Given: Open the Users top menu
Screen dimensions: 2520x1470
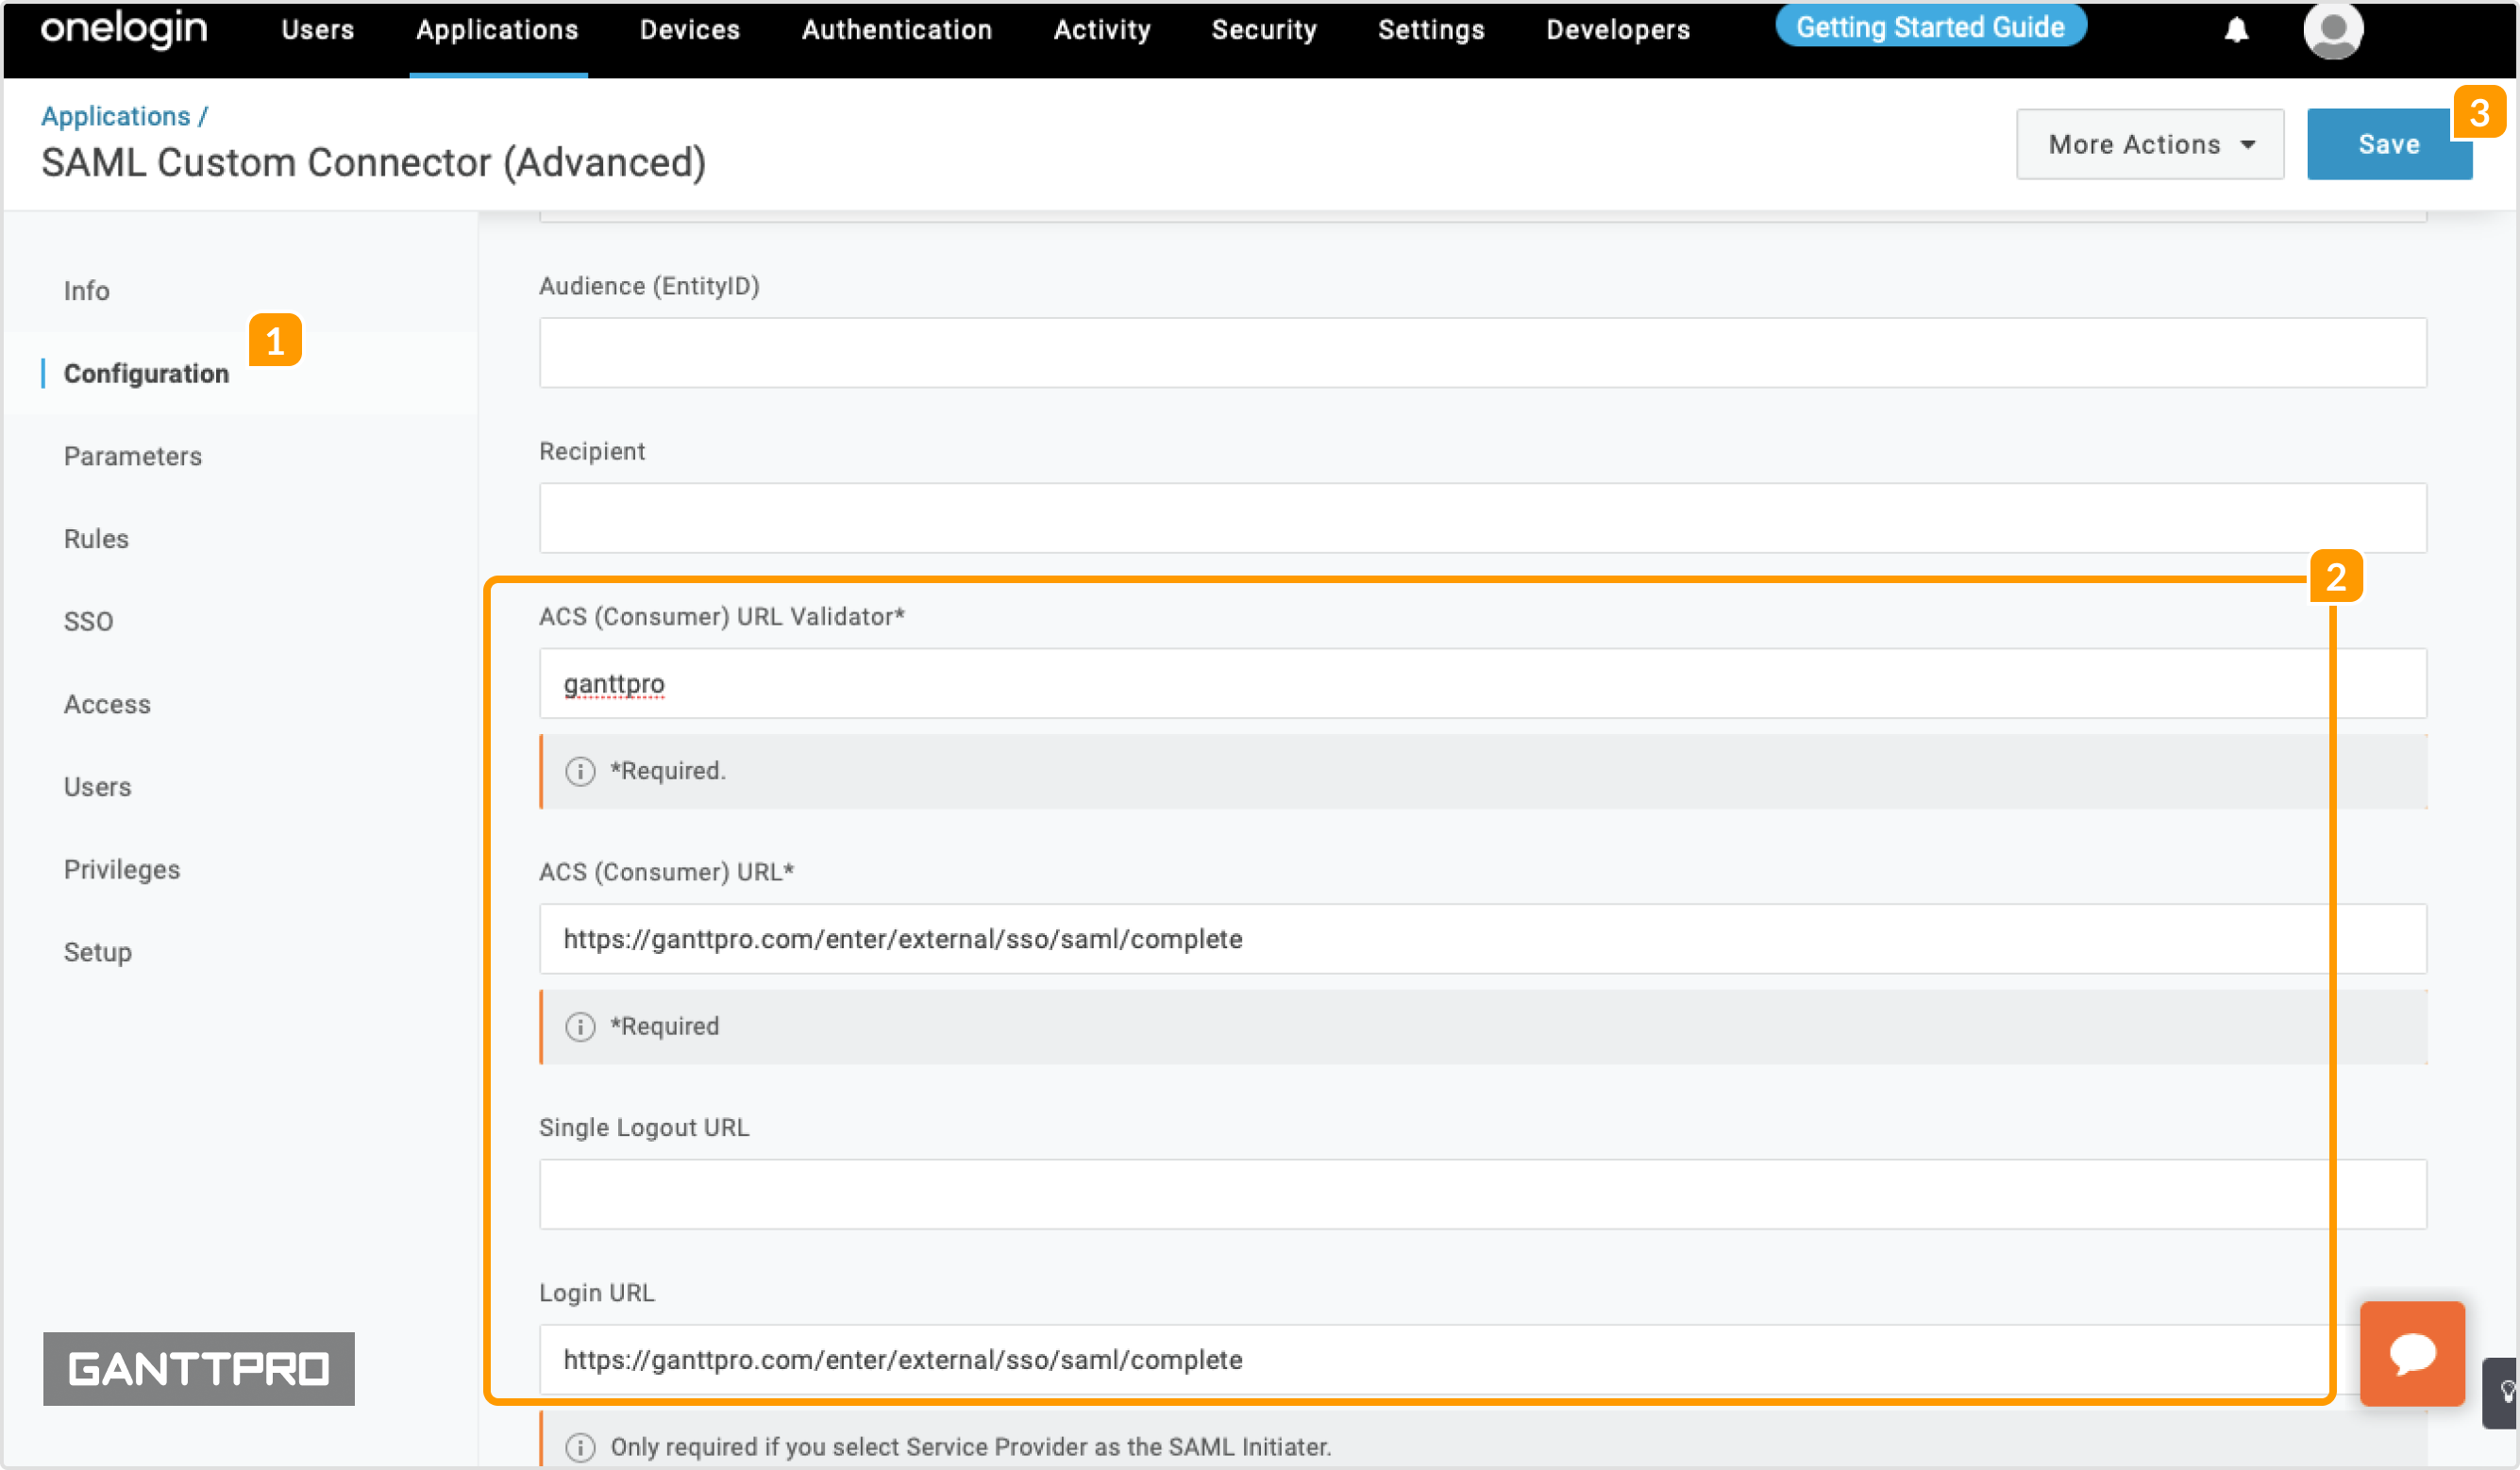Looking at the screenshot, I should click(x=318, y=30).
